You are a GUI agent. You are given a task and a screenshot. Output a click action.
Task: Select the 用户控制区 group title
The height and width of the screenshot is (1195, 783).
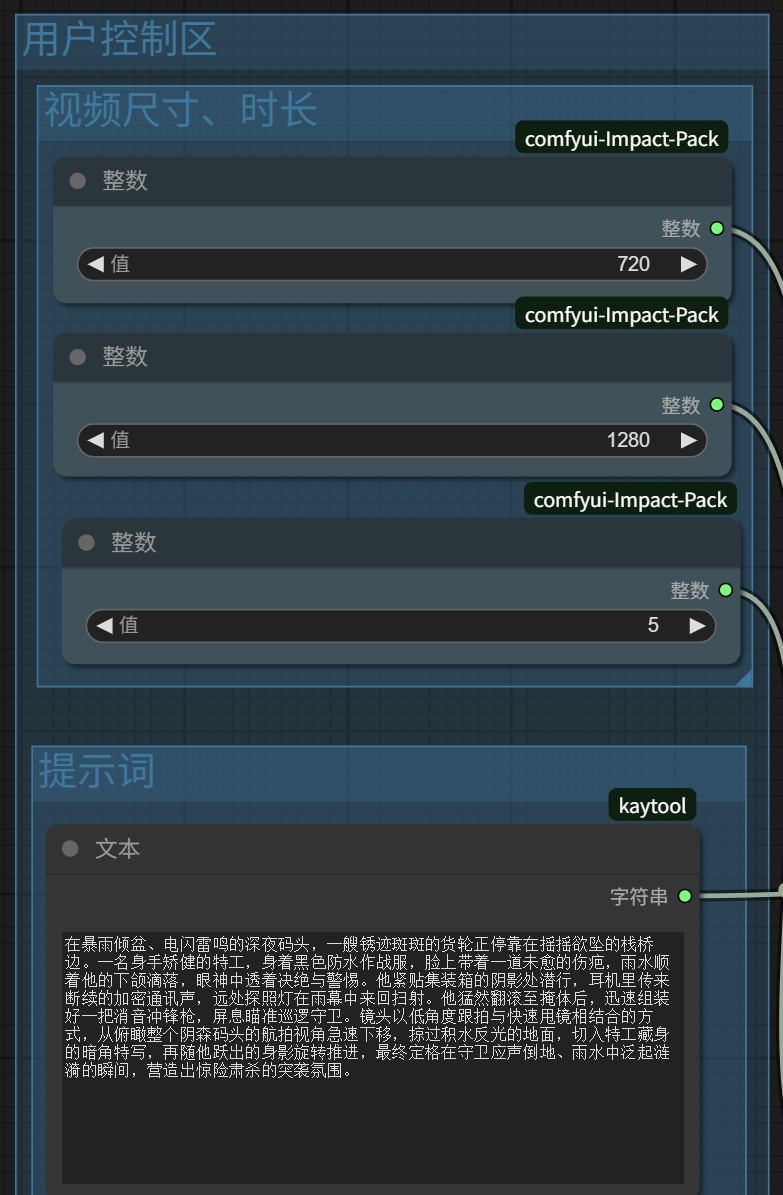(x=120, y=39)
